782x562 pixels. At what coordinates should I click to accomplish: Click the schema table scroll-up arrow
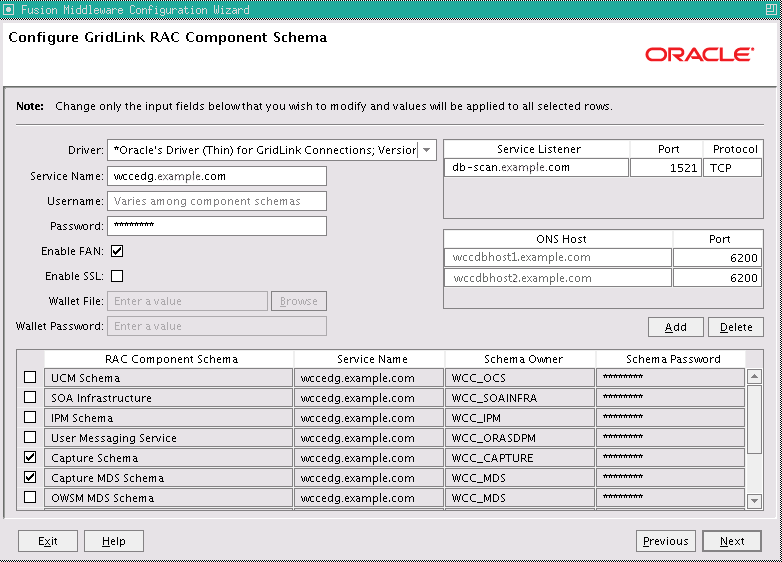click(x=755, y=377)
